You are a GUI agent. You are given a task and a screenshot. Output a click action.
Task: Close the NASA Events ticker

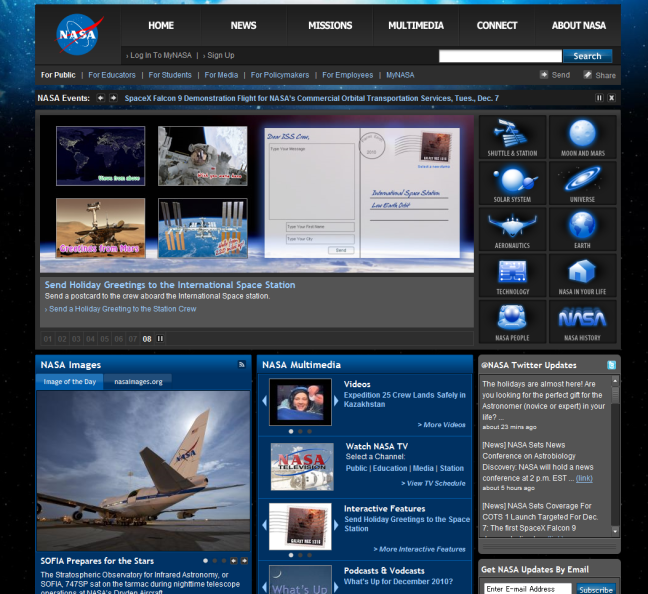612,98
